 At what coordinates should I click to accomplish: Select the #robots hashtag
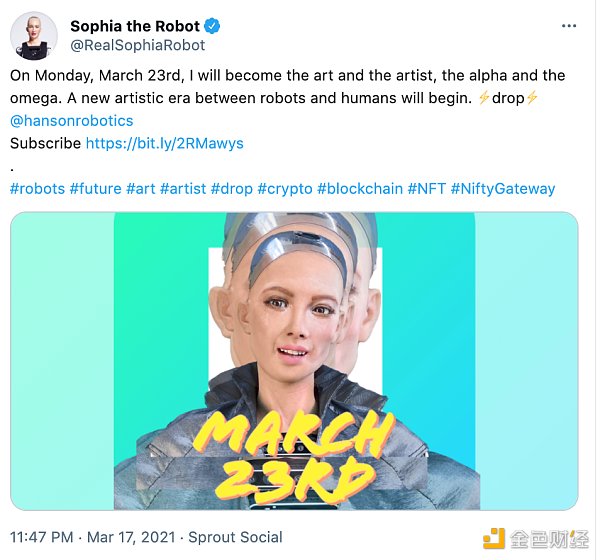37,188
